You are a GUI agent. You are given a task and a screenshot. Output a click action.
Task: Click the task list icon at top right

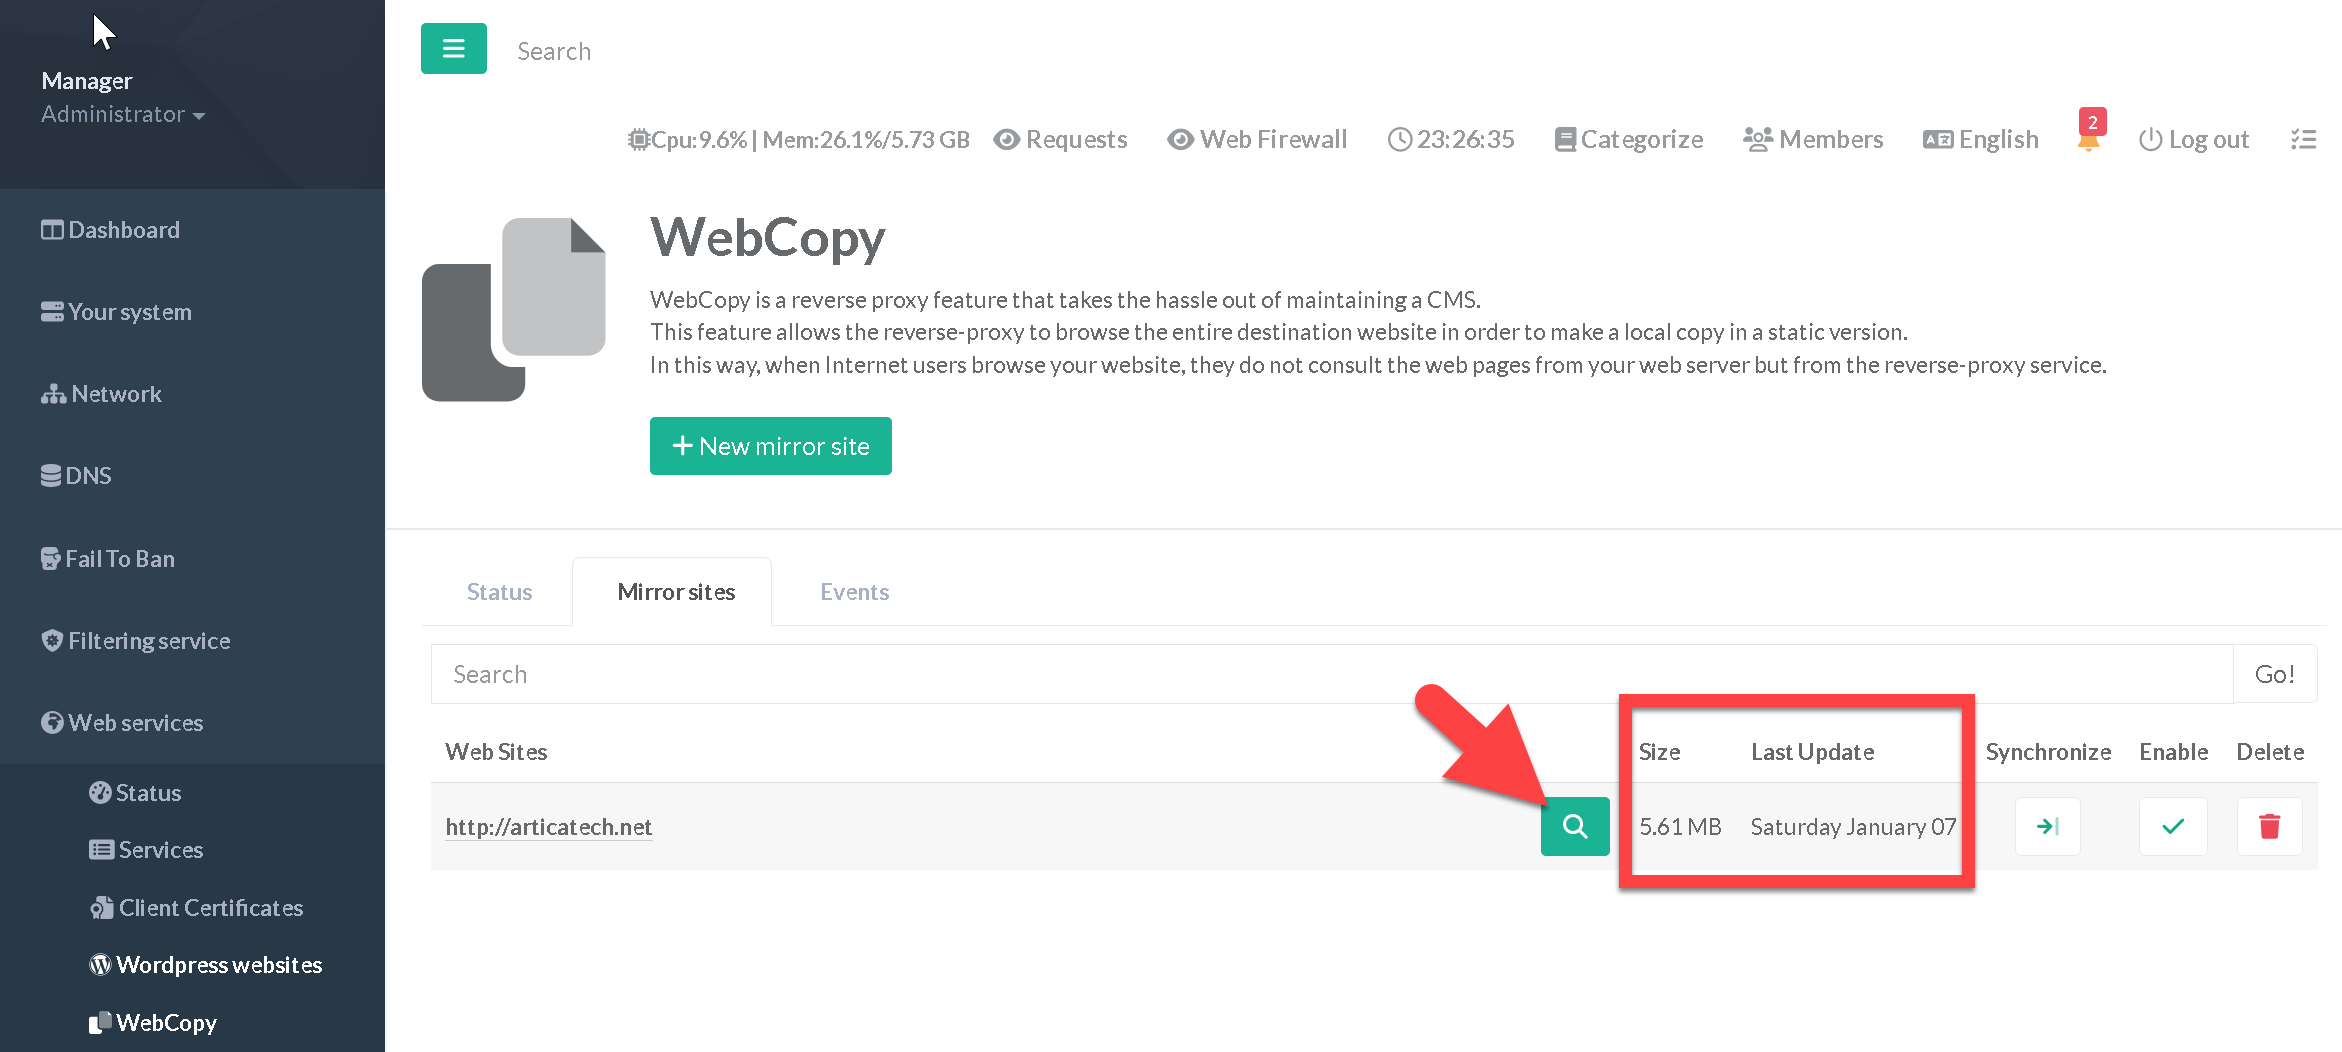coord(2303,140)
